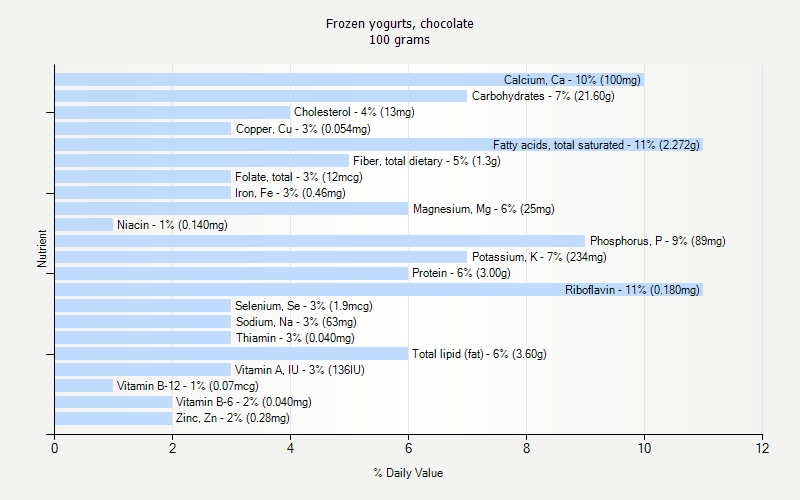800x500 pixels.
Task: Select the Thiamin 3% label
Action: [x=295, y=338]
